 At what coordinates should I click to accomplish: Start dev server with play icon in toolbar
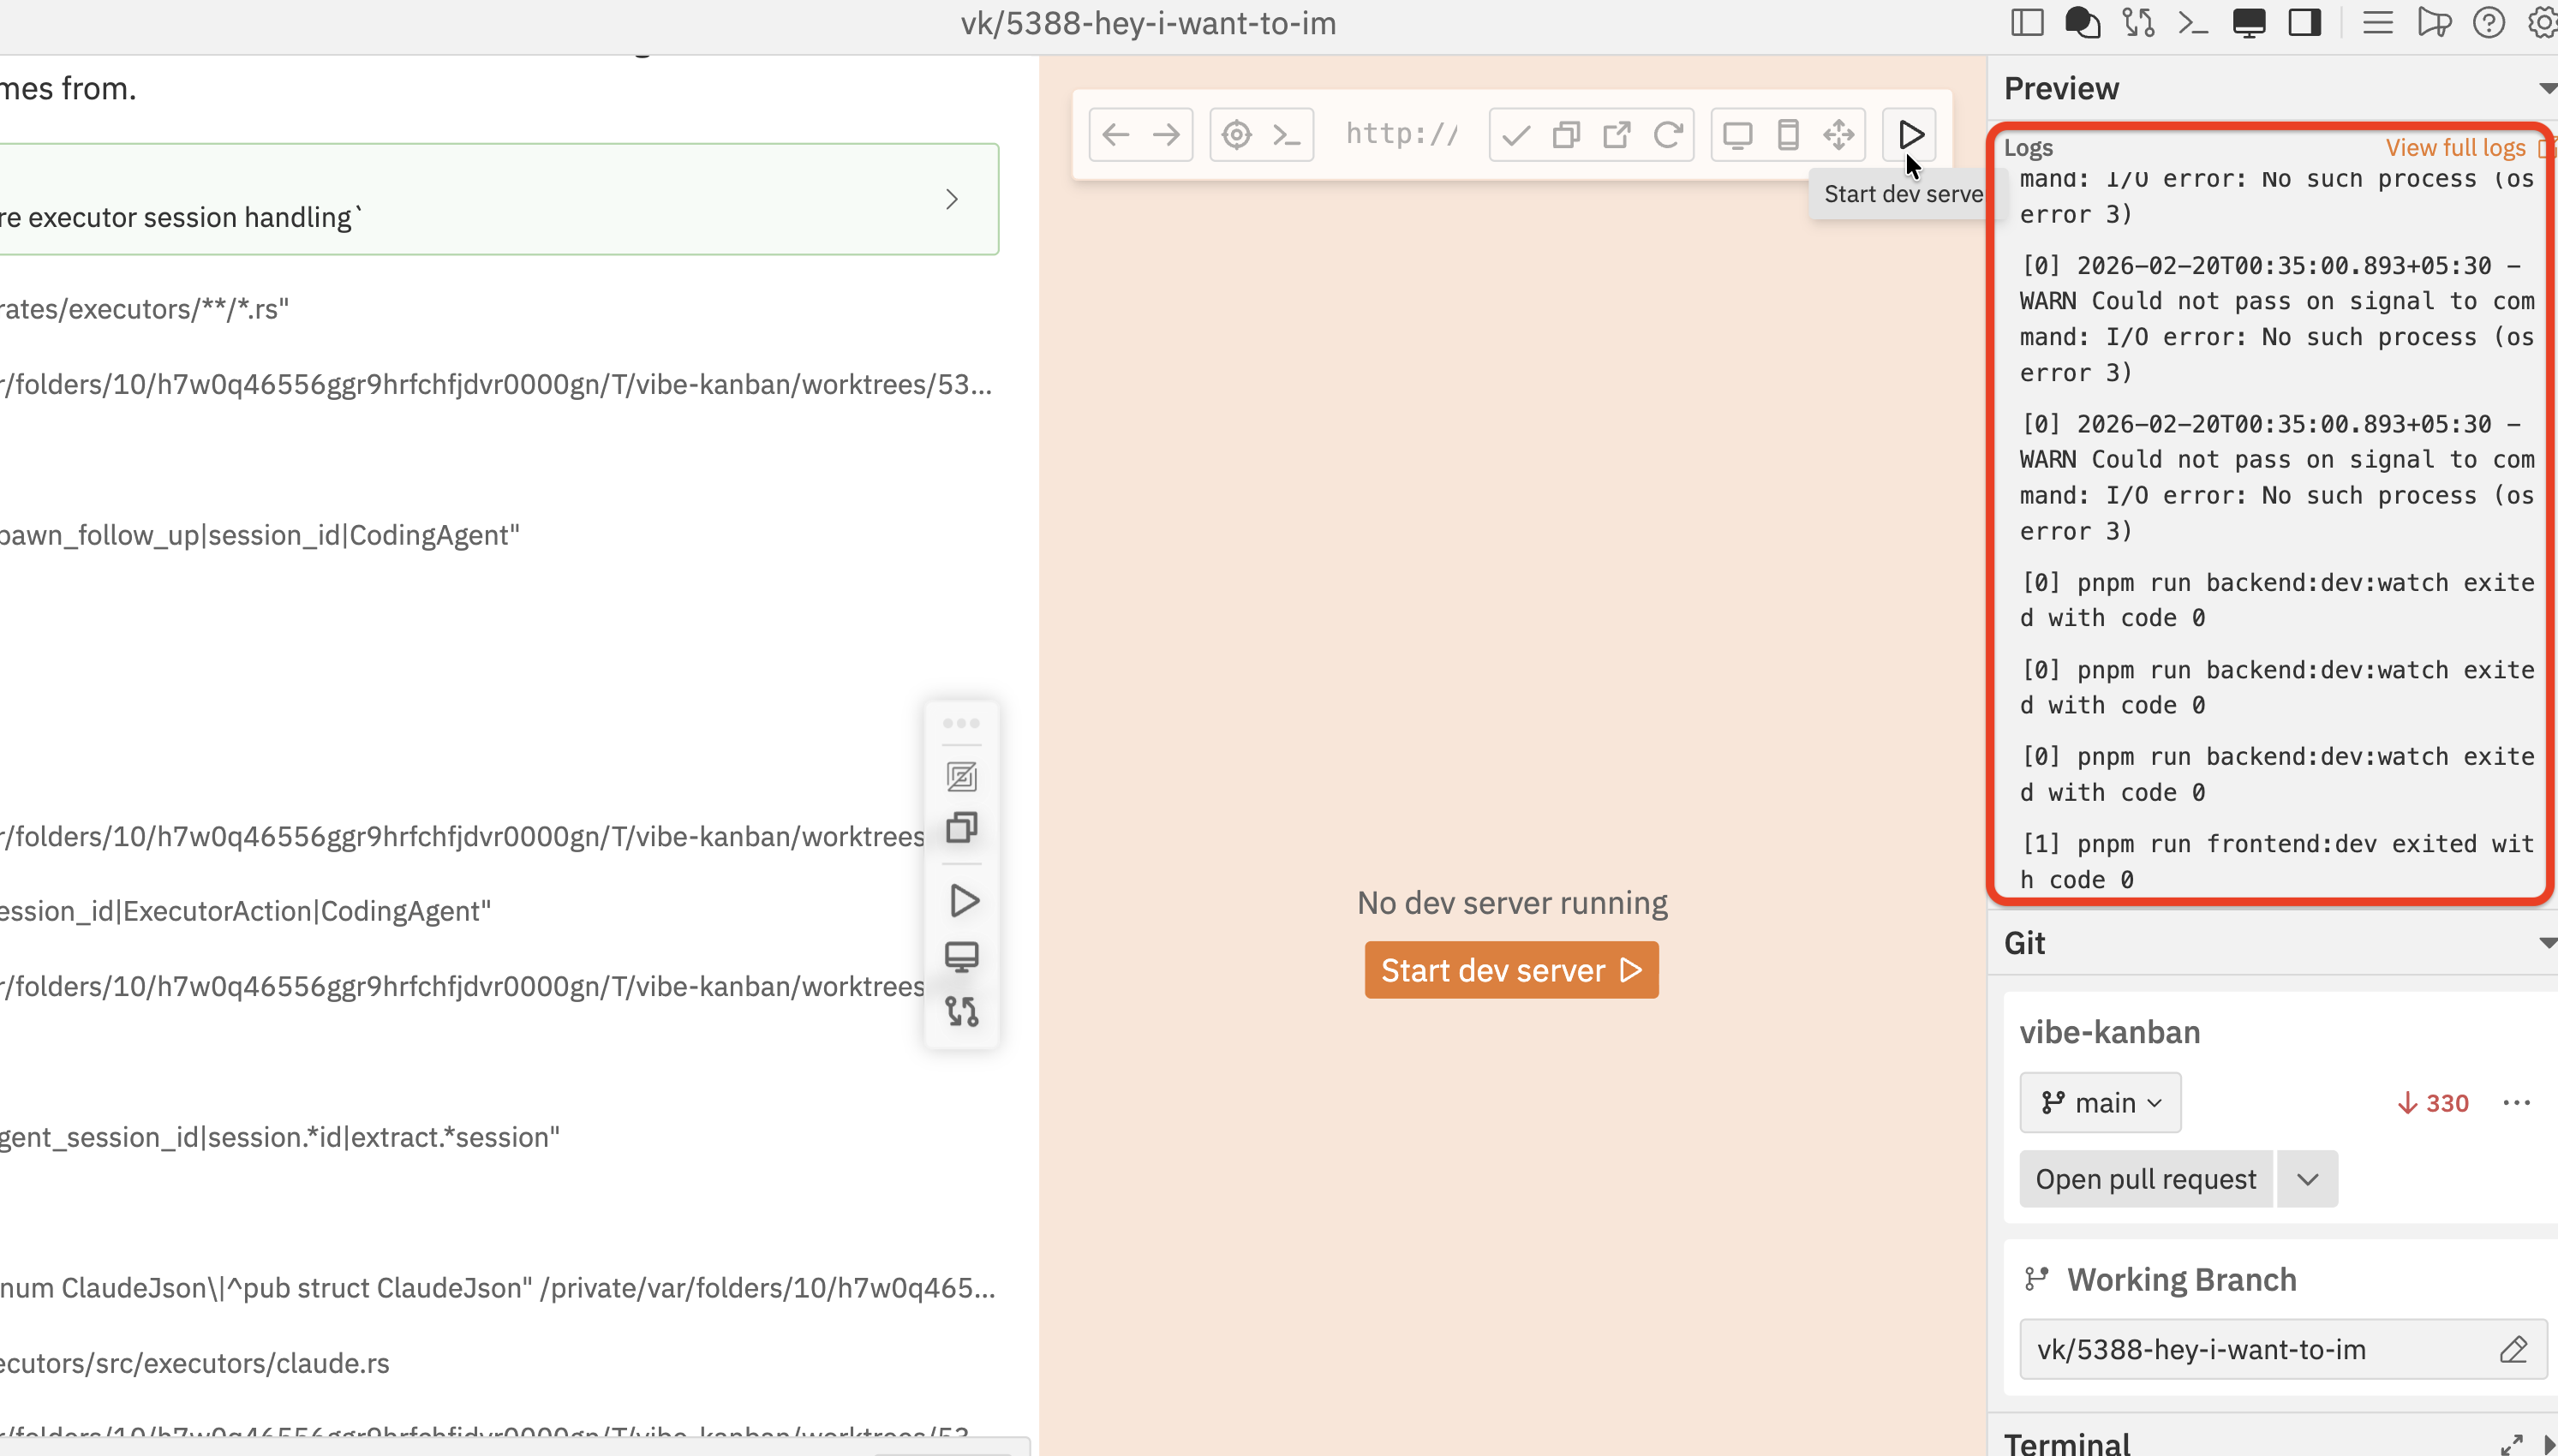pyautogui.click(x=1910, y=133)
